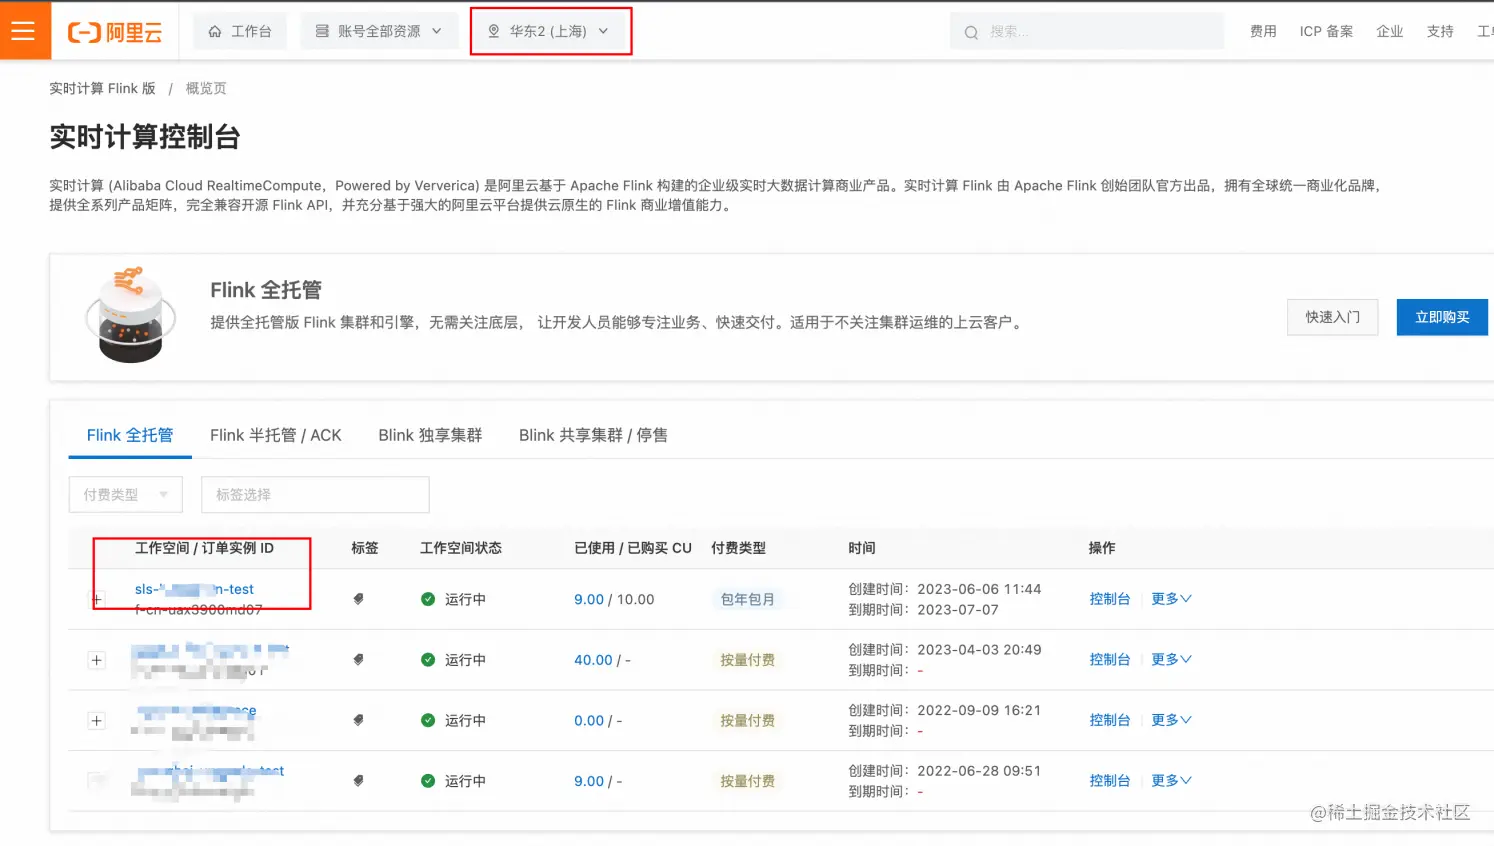This screenshot has width=1494, height=846.
Task: Expand the row created 2022-09-09 16:21
Action: point(96,721)
